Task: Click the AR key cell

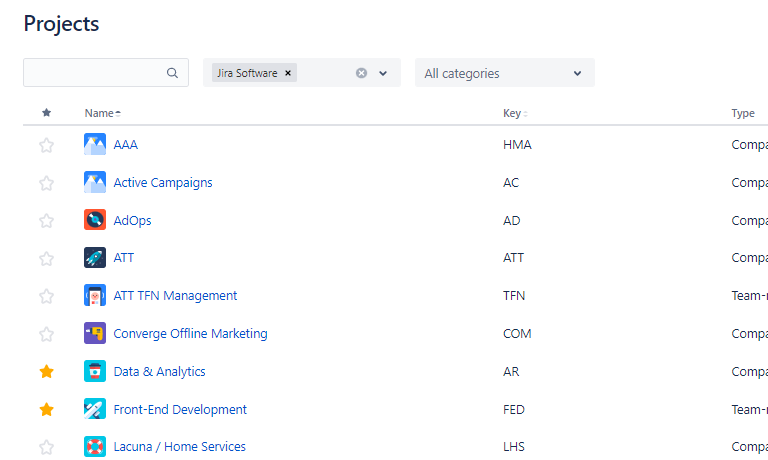Action: (511, 371)
